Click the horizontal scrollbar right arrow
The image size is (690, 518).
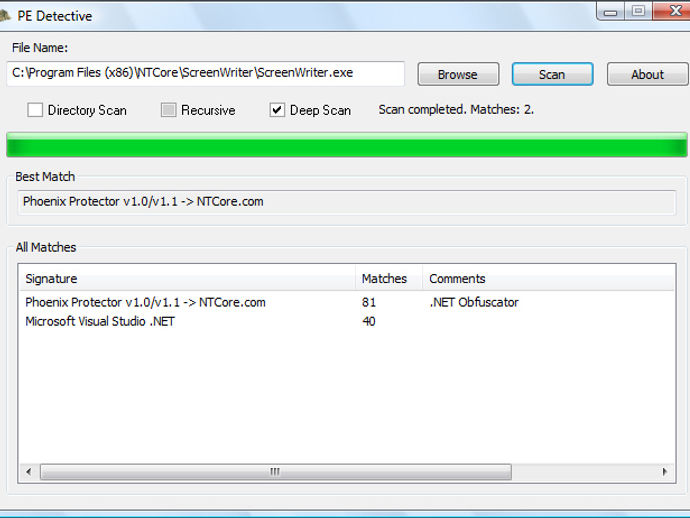point(664,472)
